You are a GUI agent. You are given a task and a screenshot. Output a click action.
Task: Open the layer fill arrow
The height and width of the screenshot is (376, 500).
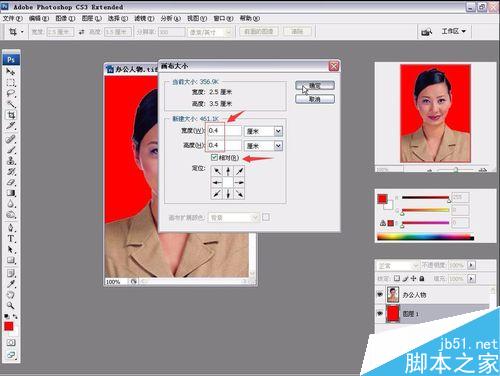click(x=471, y=278)
